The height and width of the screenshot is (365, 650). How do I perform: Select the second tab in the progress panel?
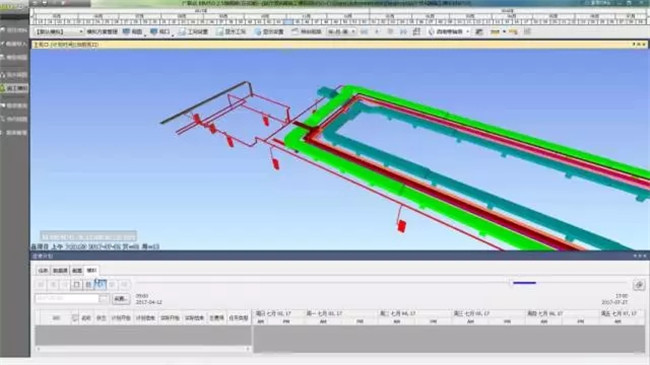tap(61, 270)
